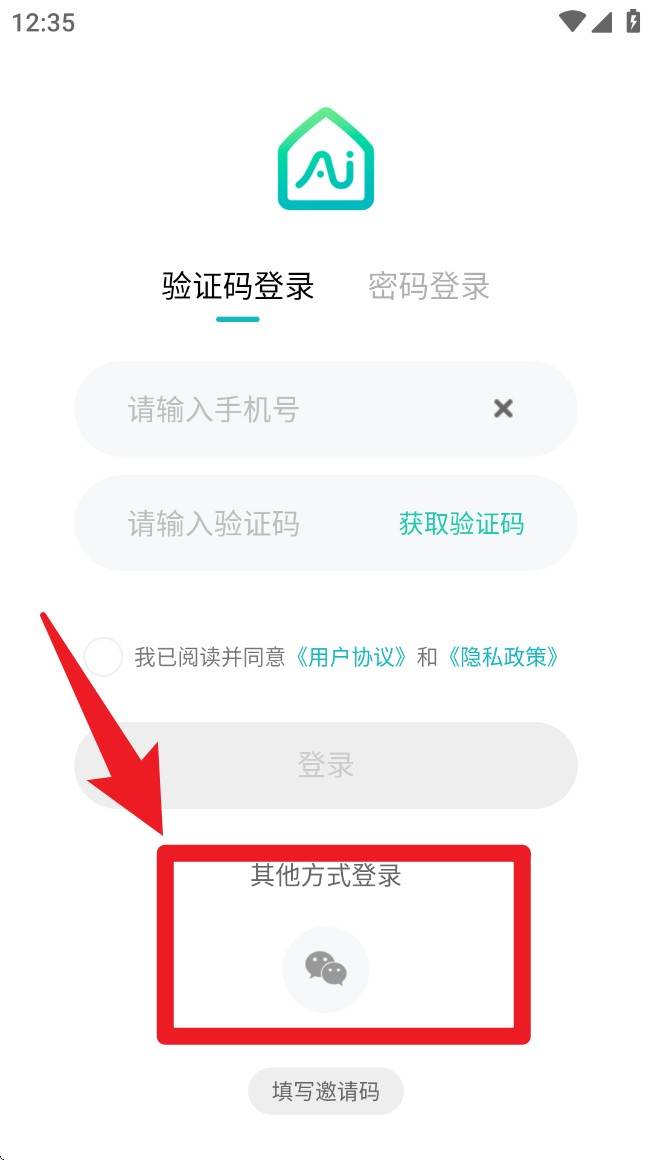The width and height of the screenshot is (652, 1160).
Task: Focus the 请输入手机号 phone field
Action: (x=326, y=409)
